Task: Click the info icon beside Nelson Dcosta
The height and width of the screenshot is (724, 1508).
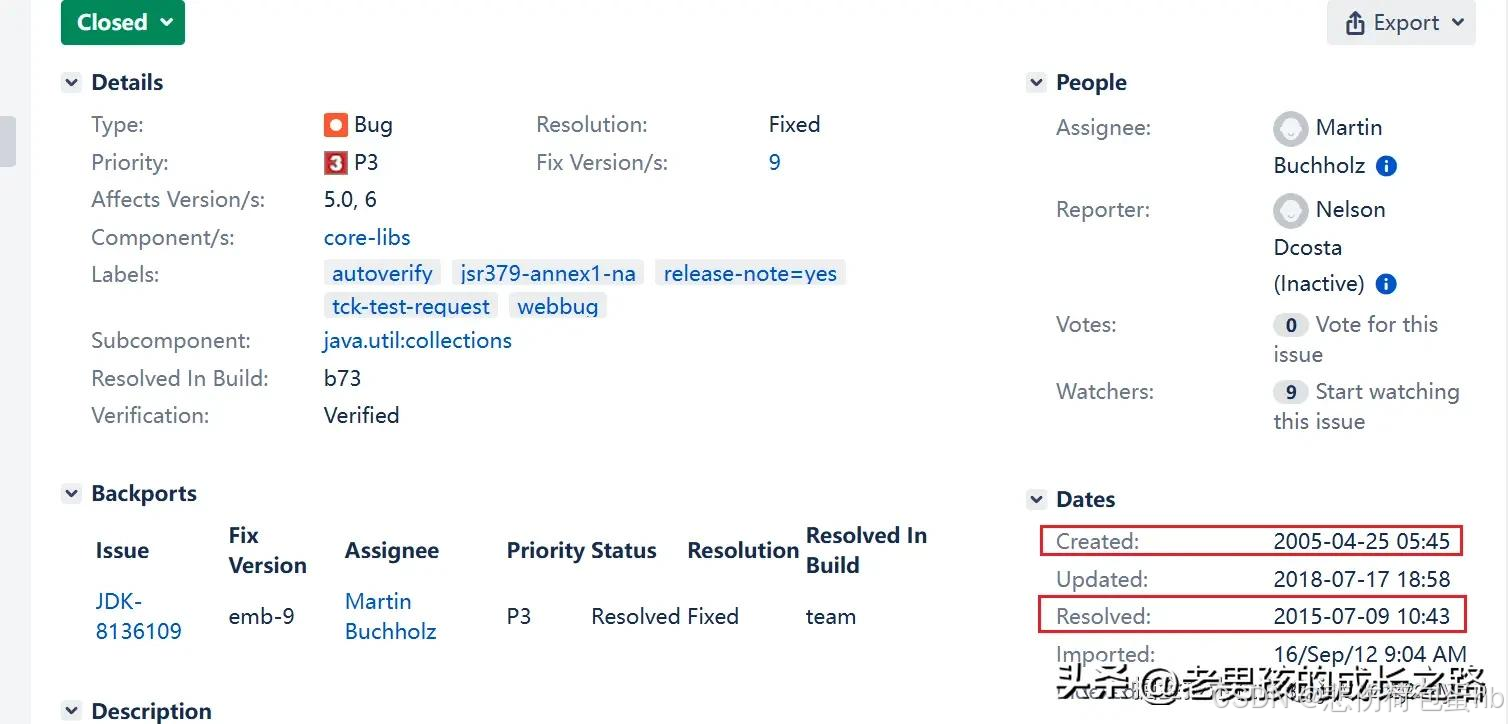Action: click(1386, 283)
